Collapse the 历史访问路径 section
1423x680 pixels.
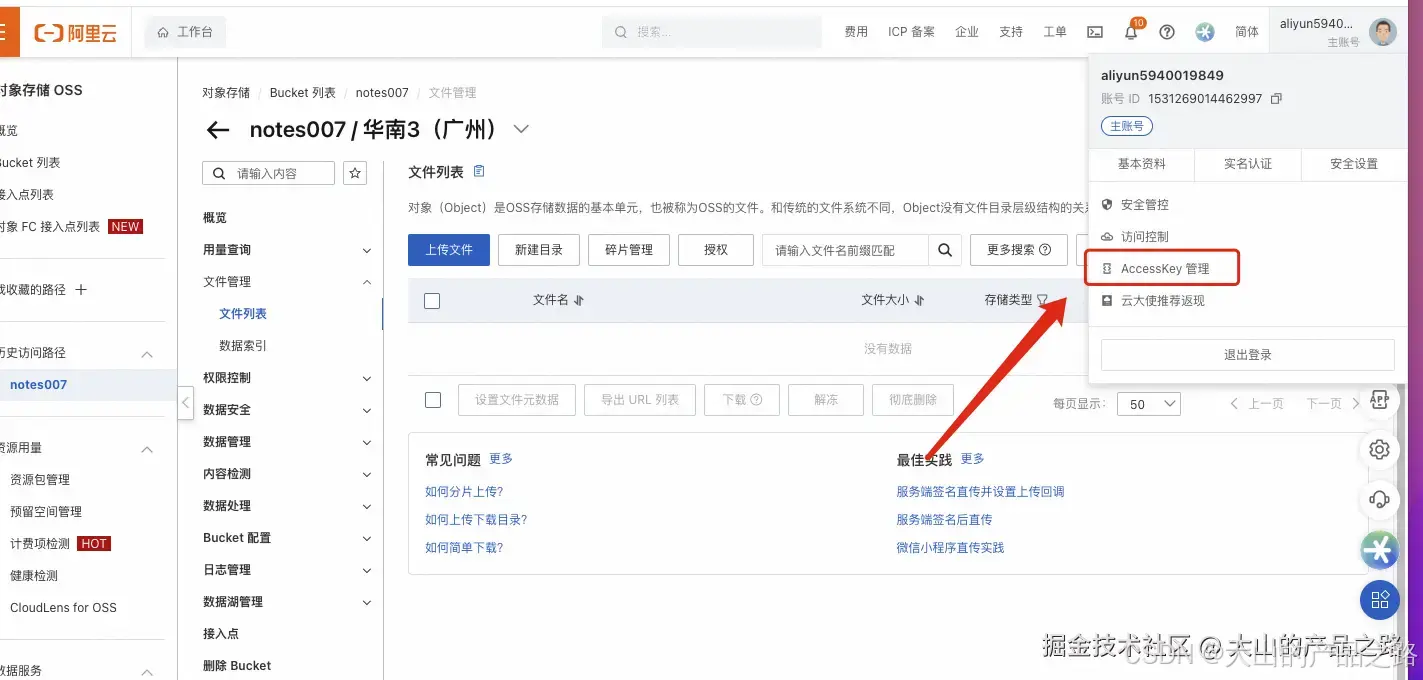point(147,354)
